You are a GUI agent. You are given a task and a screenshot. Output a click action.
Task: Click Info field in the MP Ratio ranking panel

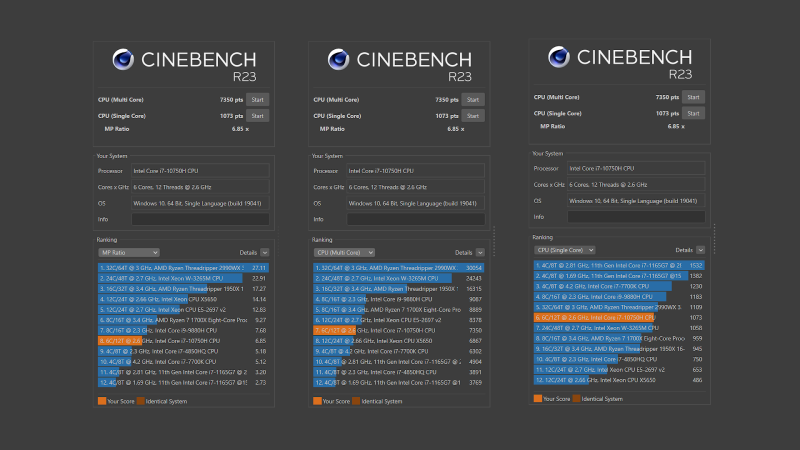(200, 219)
